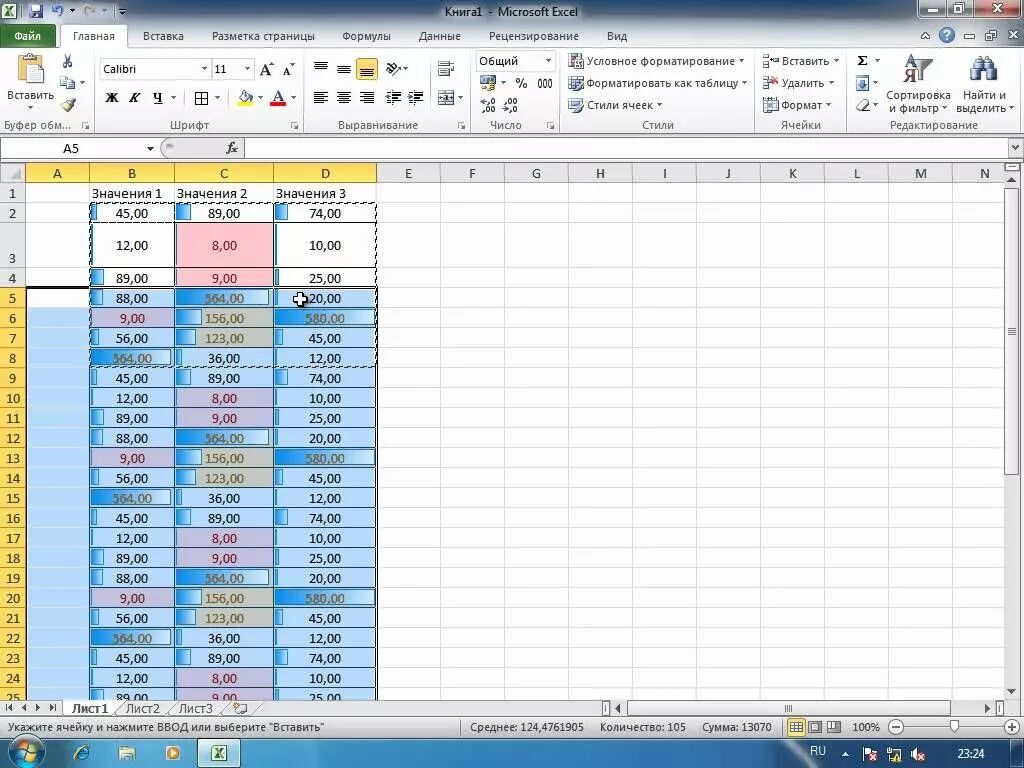Click zoom out minus button

[x=896, y=727]
